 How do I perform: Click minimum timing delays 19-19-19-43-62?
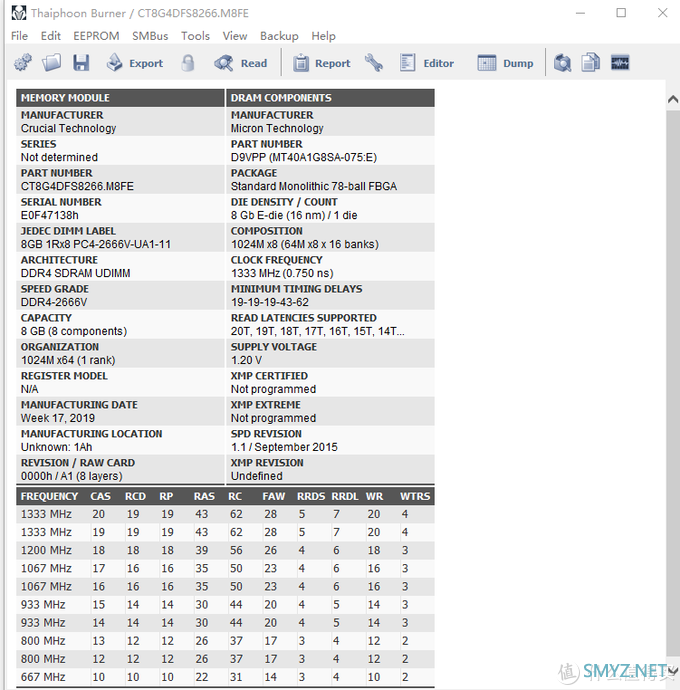click(270, 303)
